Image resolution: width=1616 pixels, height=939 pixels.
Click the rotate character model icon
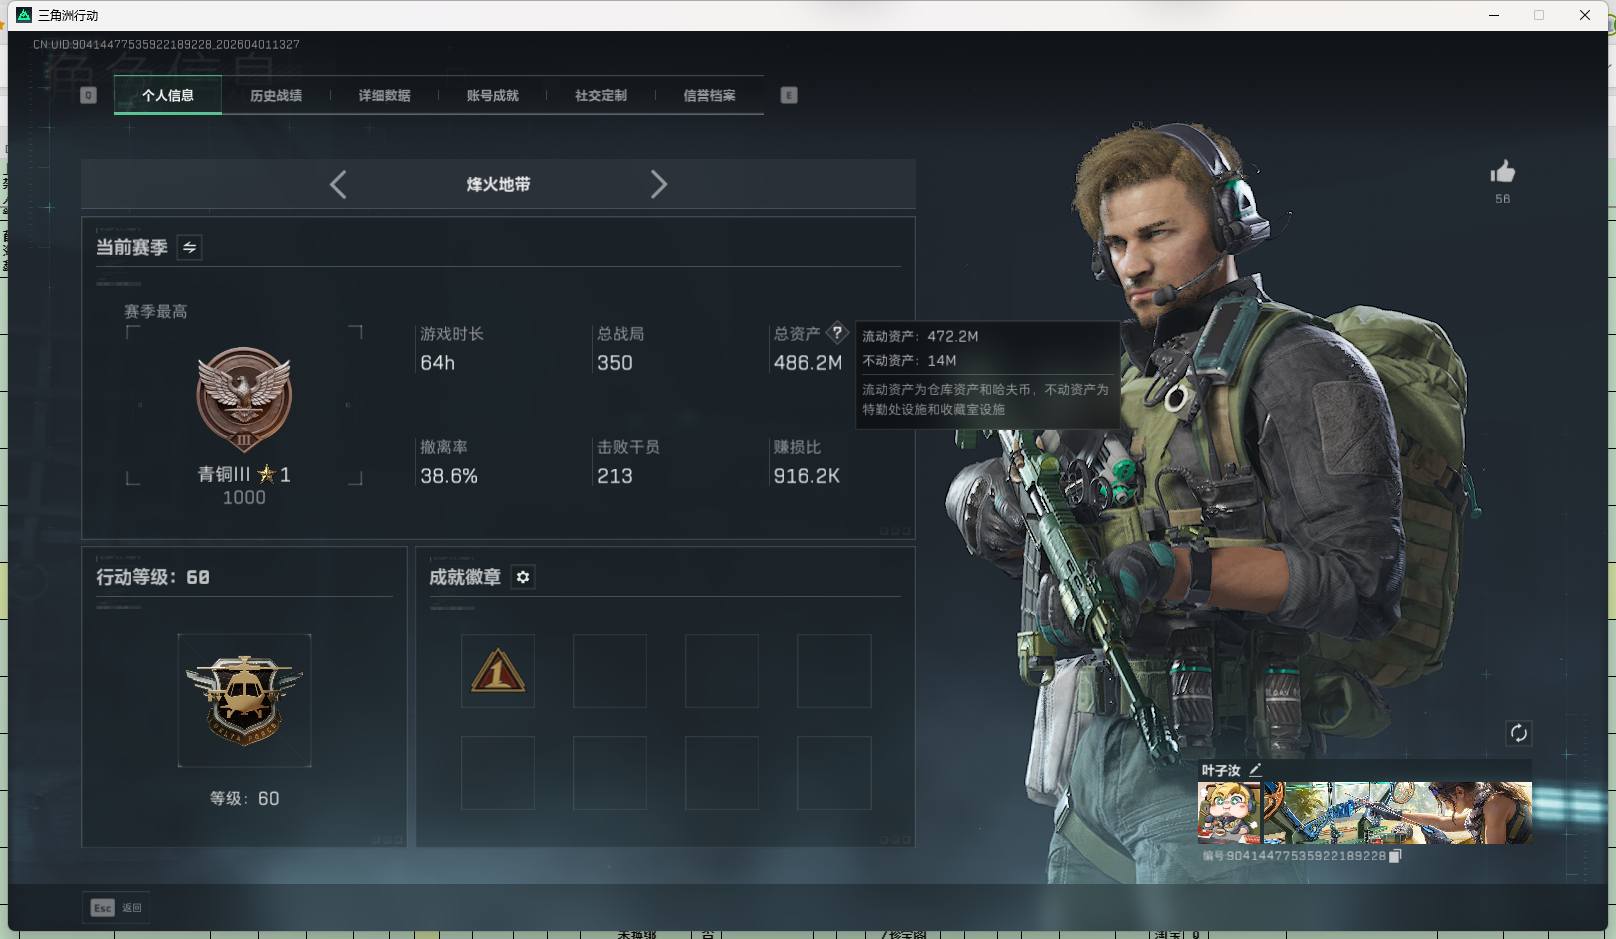click(x=1518, y=733)
